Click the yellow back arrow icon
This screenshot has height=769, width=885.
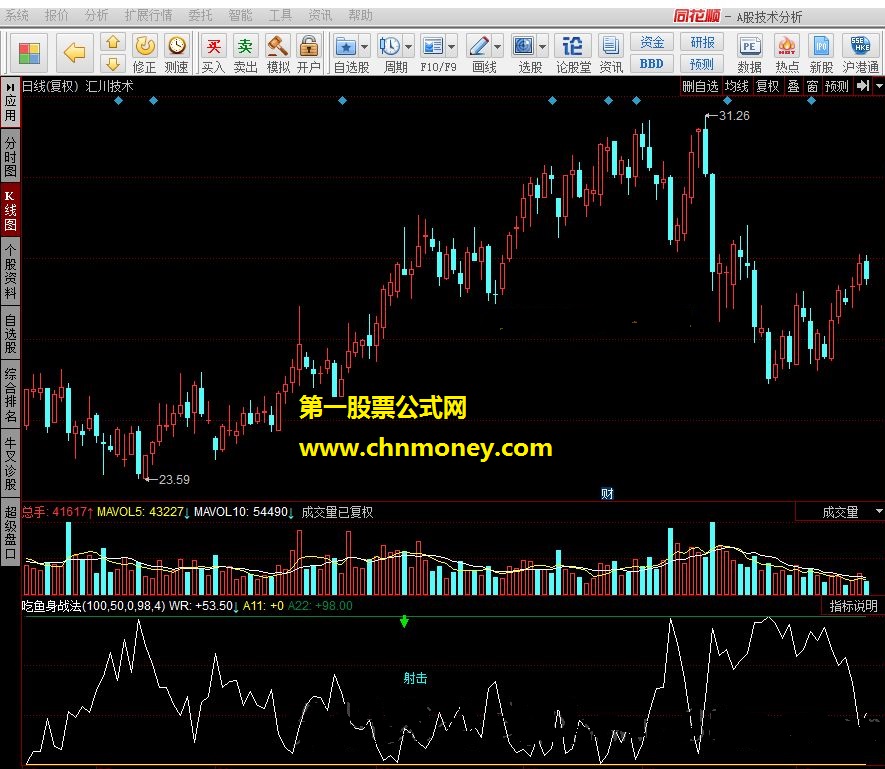74,53
